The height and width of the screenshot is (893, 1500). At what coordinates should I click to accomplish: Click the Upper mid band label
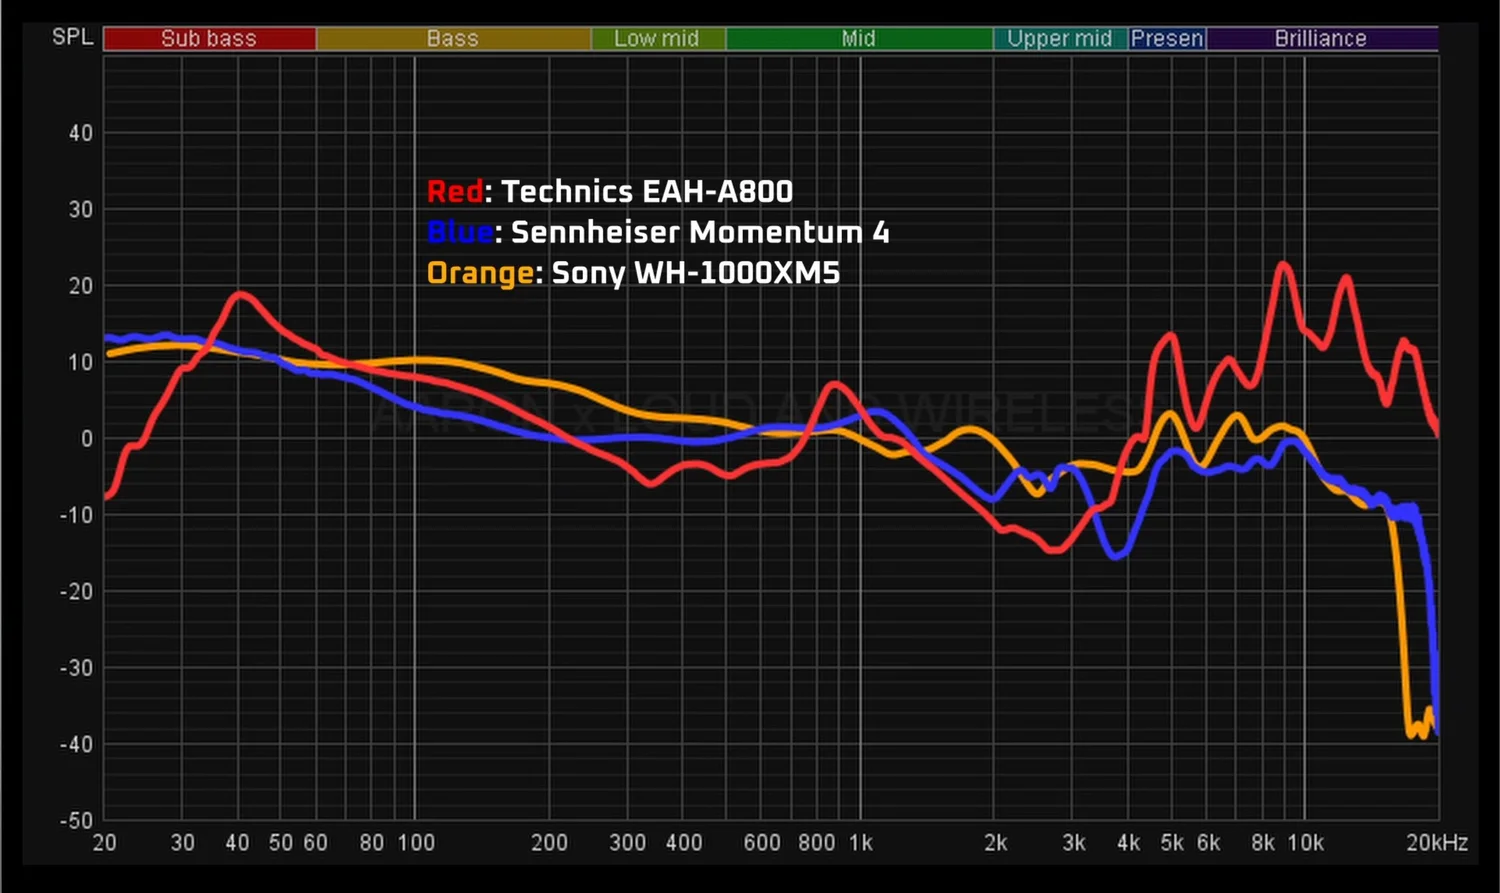1060,38
